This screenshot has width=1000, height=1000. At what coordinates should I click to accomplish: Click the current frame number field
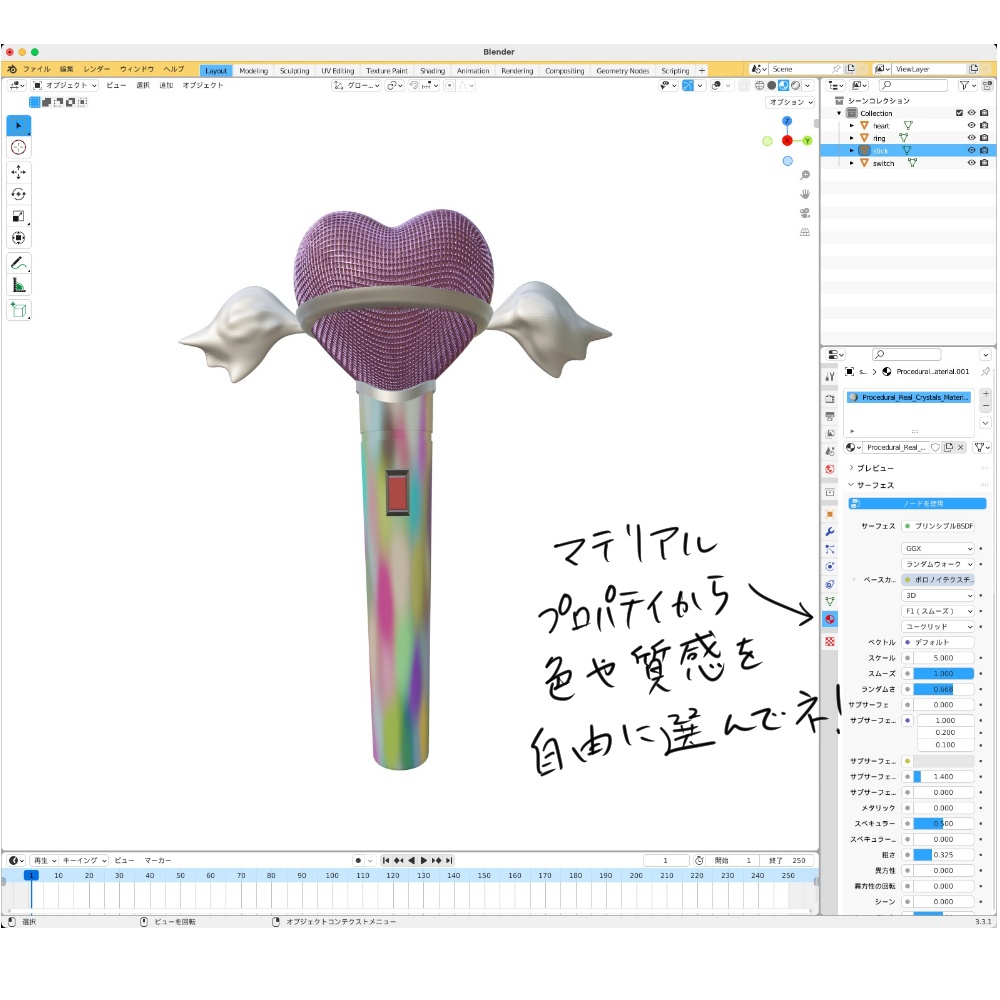pyautogui.click(x=665, y=860)
